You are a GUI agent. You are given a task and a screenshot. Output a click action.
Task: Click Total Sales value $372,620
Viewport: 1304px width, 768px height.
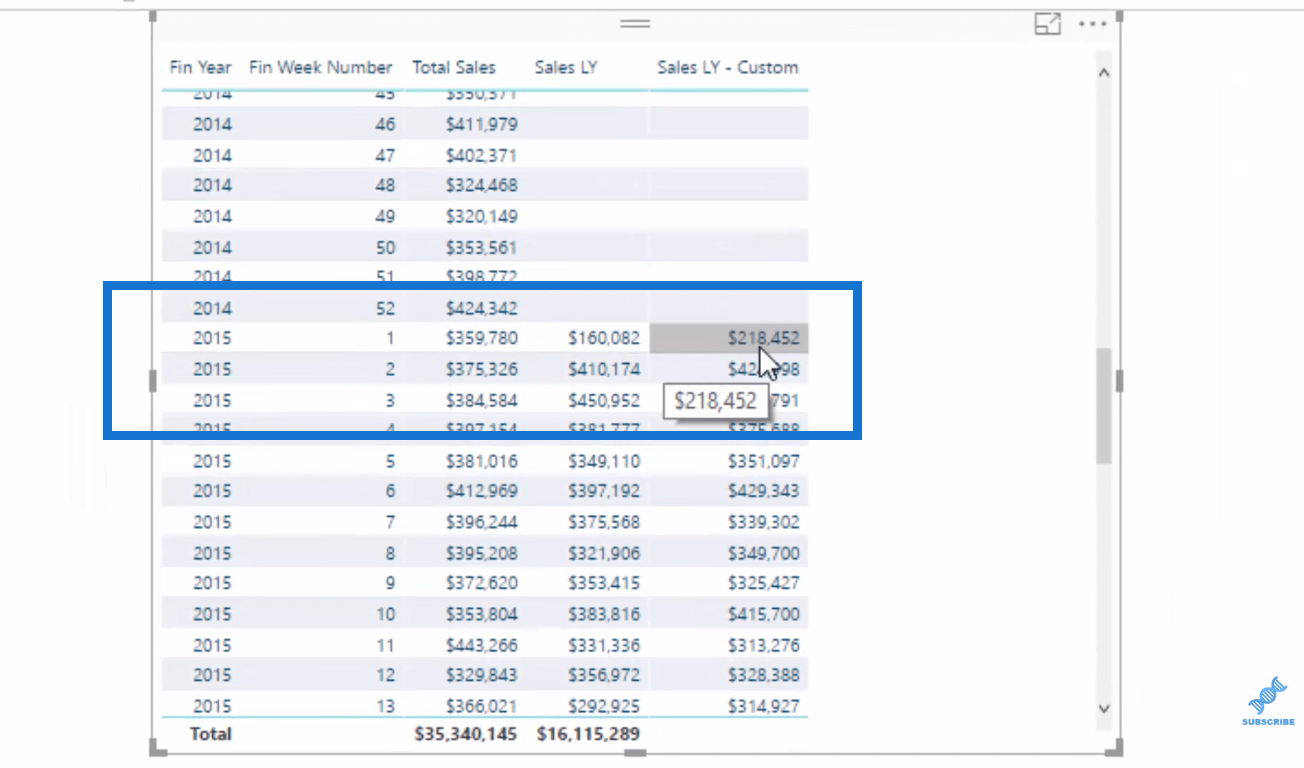(482, 583)
